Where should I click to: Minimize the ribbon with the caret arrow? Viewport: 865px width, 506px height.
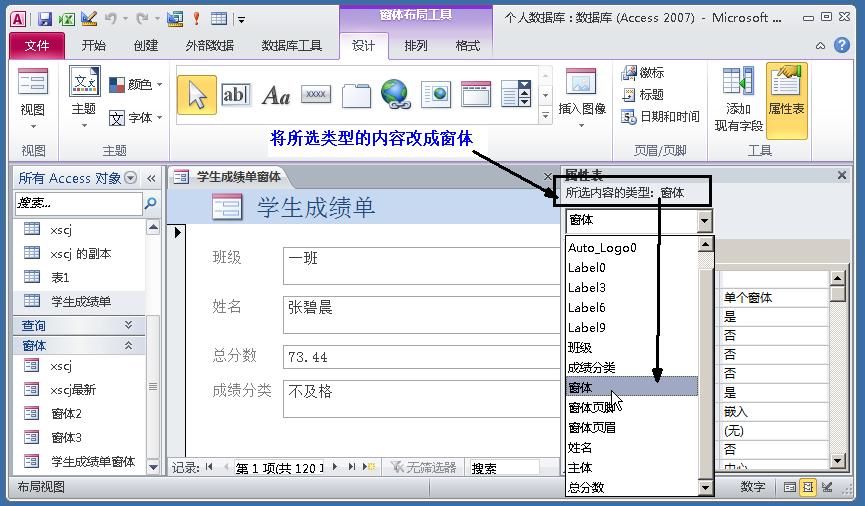[x=820, y=46]
